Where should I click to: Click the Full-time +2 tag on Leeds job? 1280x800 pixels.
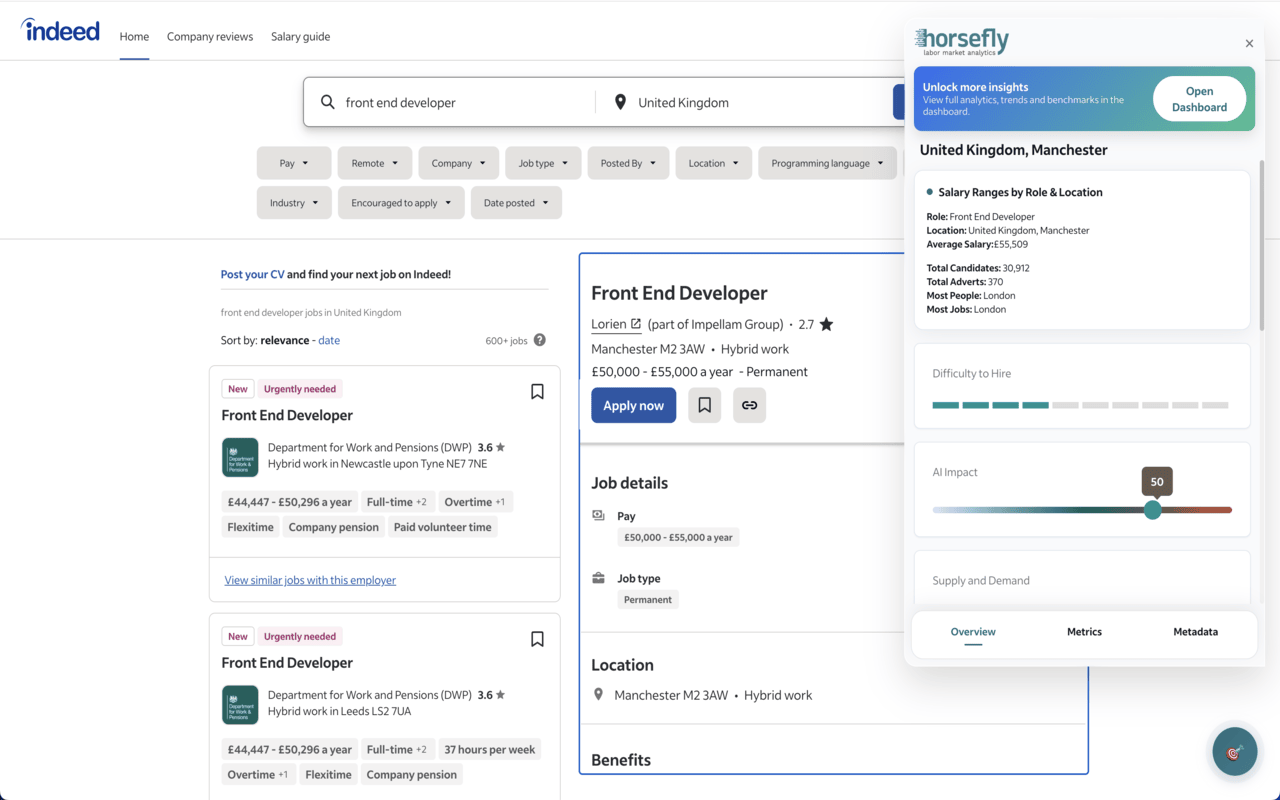coord(396,749)
